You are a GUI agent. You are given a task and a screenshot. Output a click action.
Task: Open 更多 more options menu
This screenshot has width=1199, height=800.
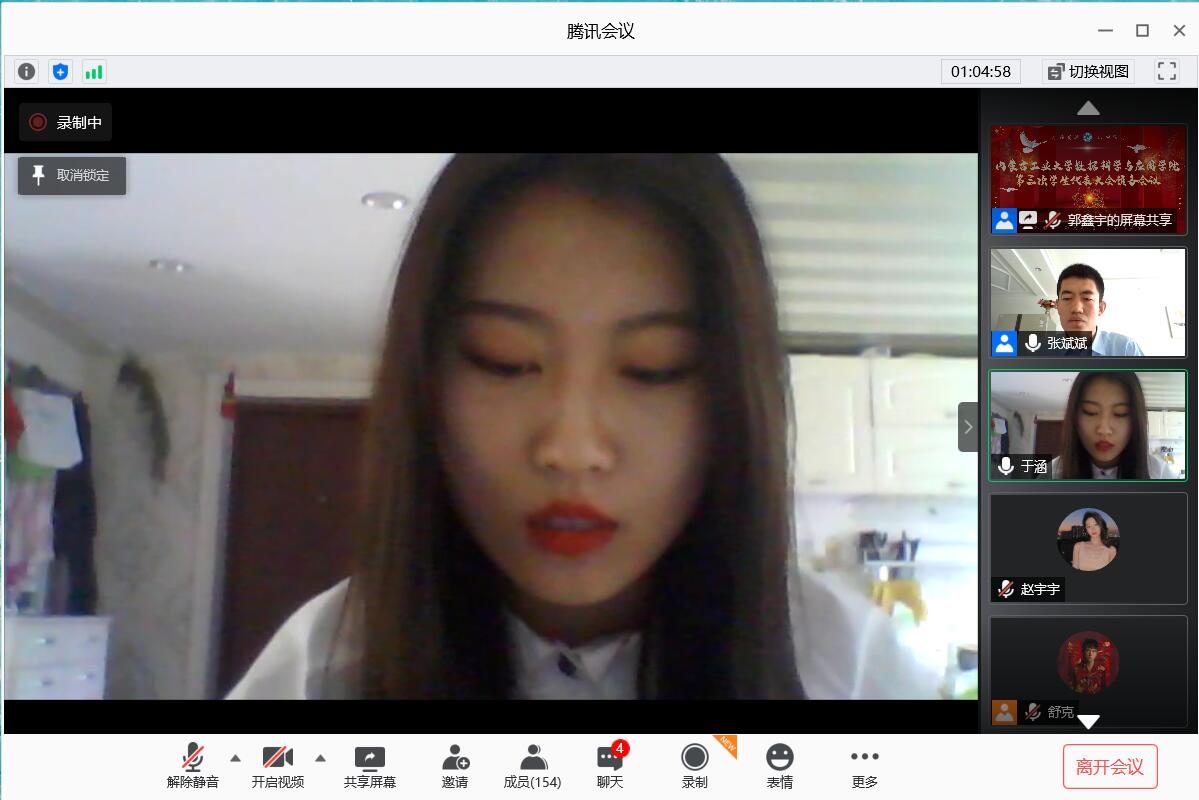tap(864, 766)
